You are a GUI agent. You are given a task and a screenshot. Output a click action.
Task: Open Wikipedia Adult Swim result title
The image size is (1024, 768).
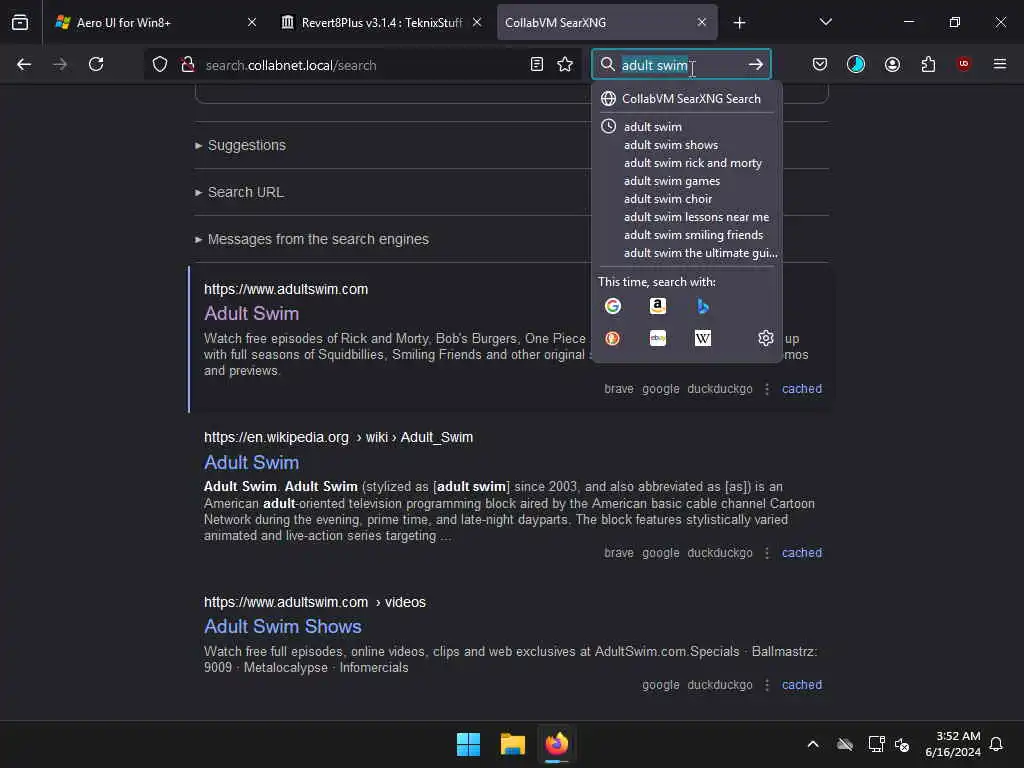coord(251,462)
